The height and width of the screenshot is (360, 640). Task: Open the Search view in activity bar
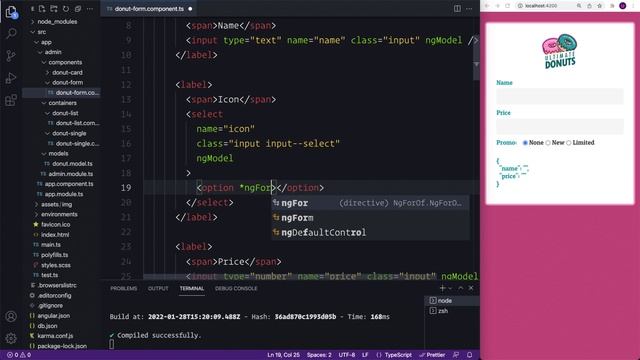(x=11, y=33)
